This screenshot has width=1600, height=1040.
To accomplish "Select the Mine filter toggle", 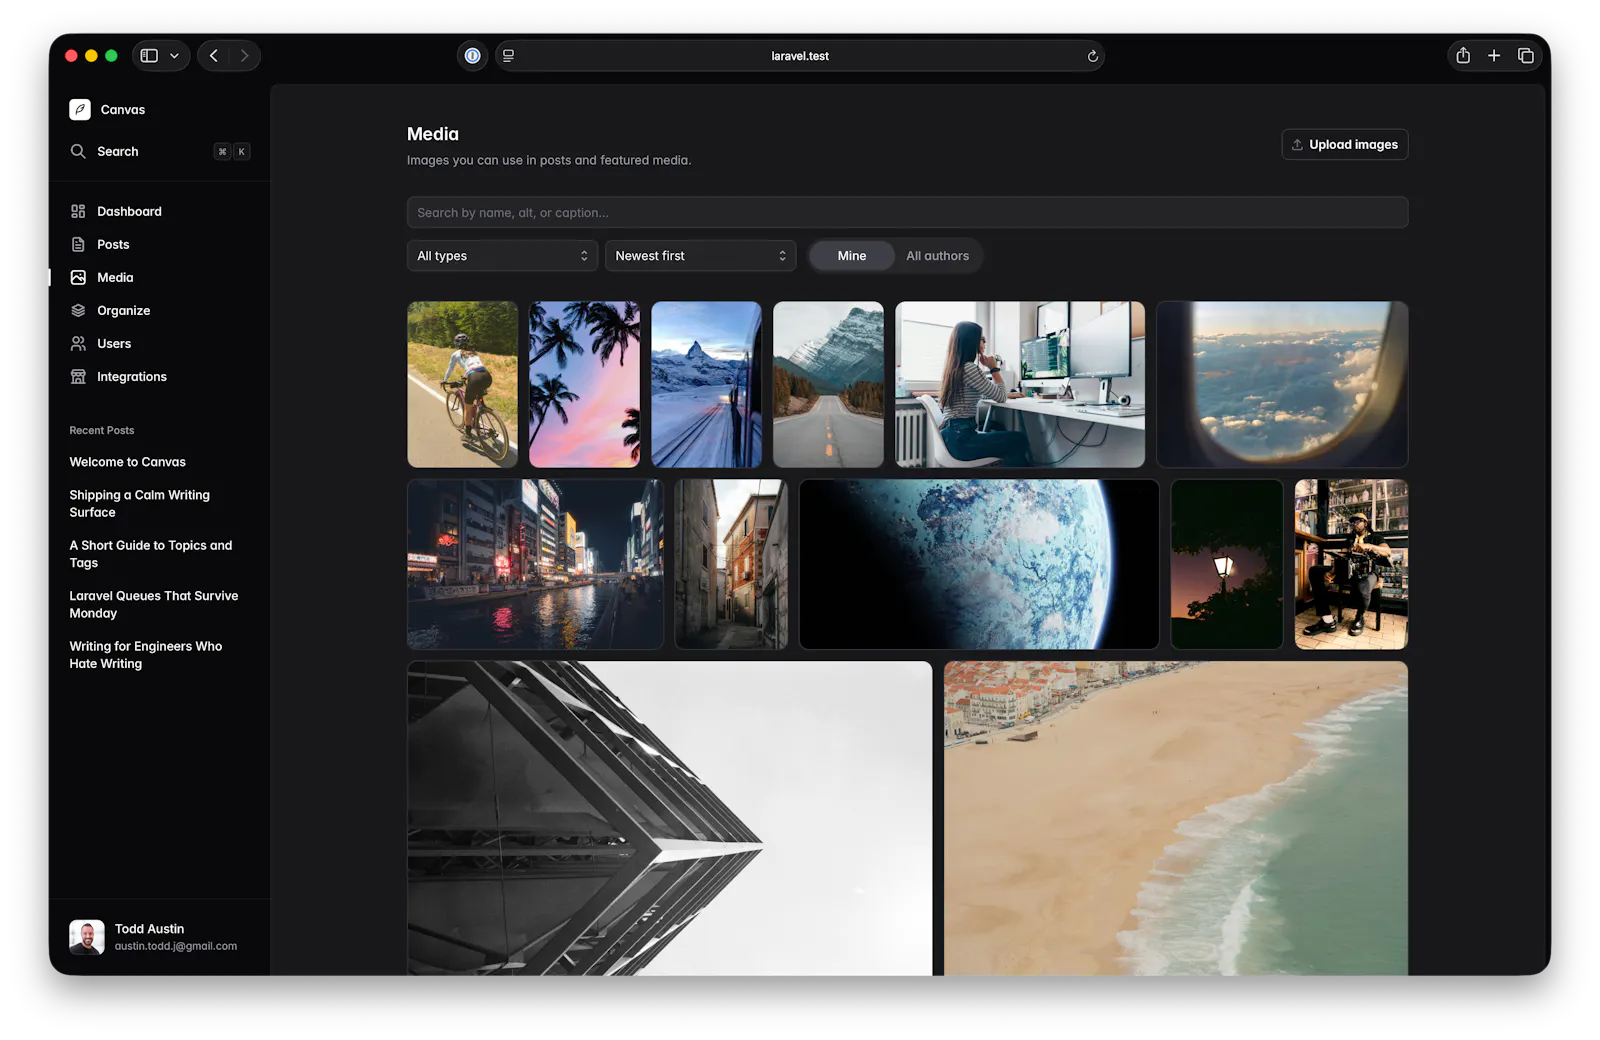I will [852, 256].
